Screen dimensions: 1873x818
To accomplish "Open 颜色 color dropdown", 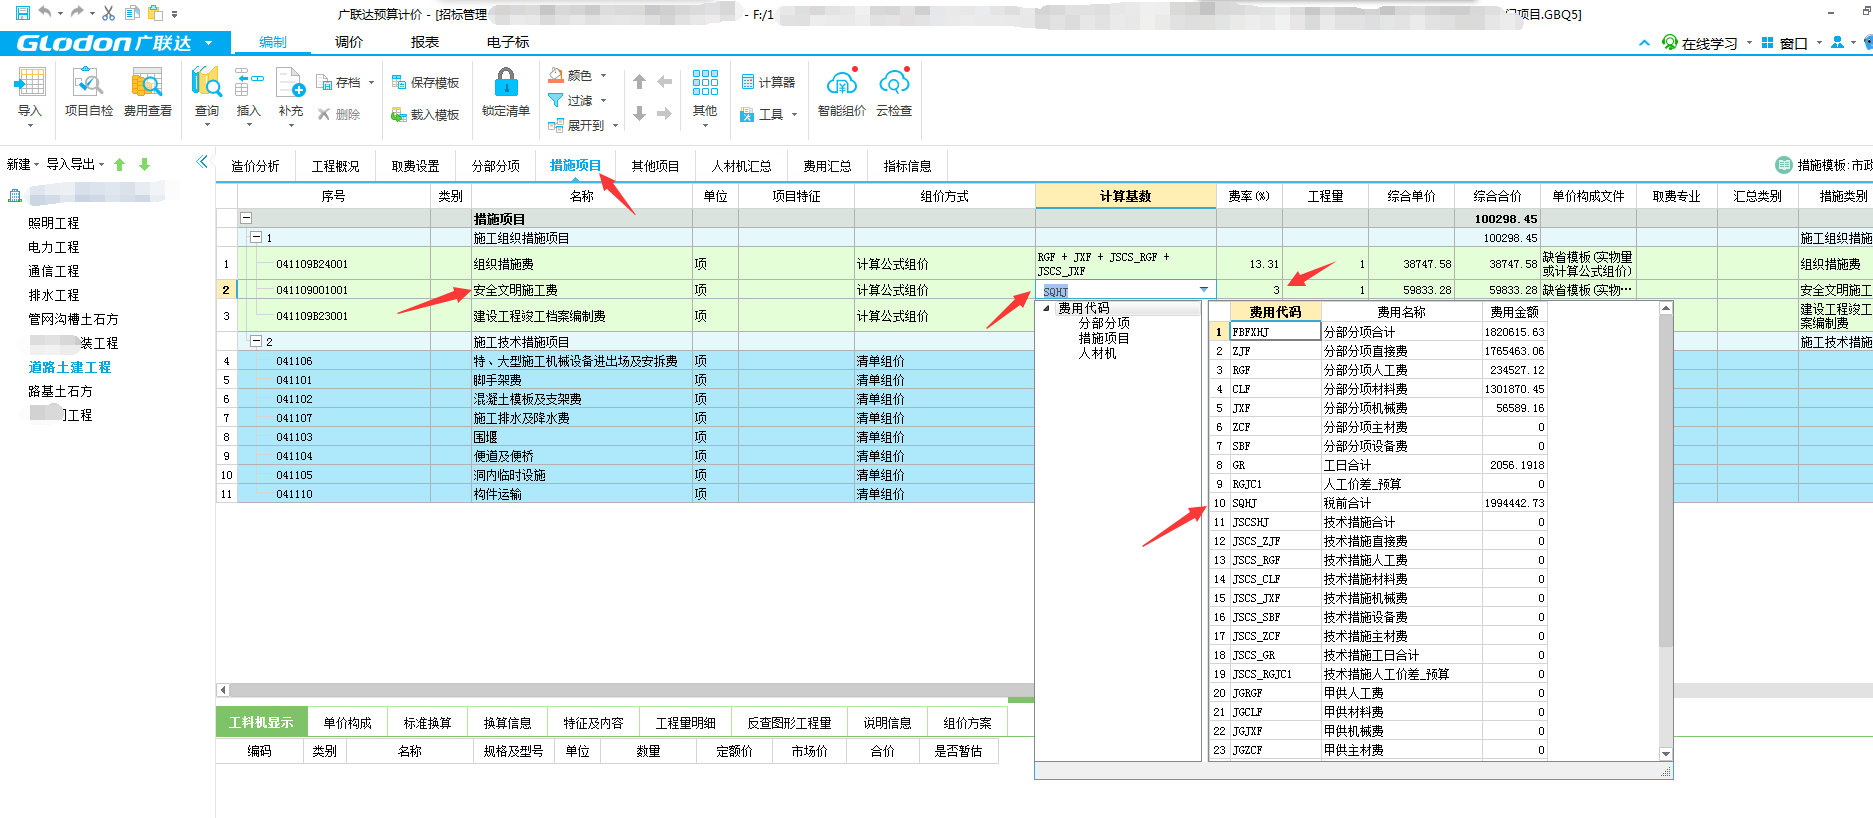I will (x=577, y=75).
